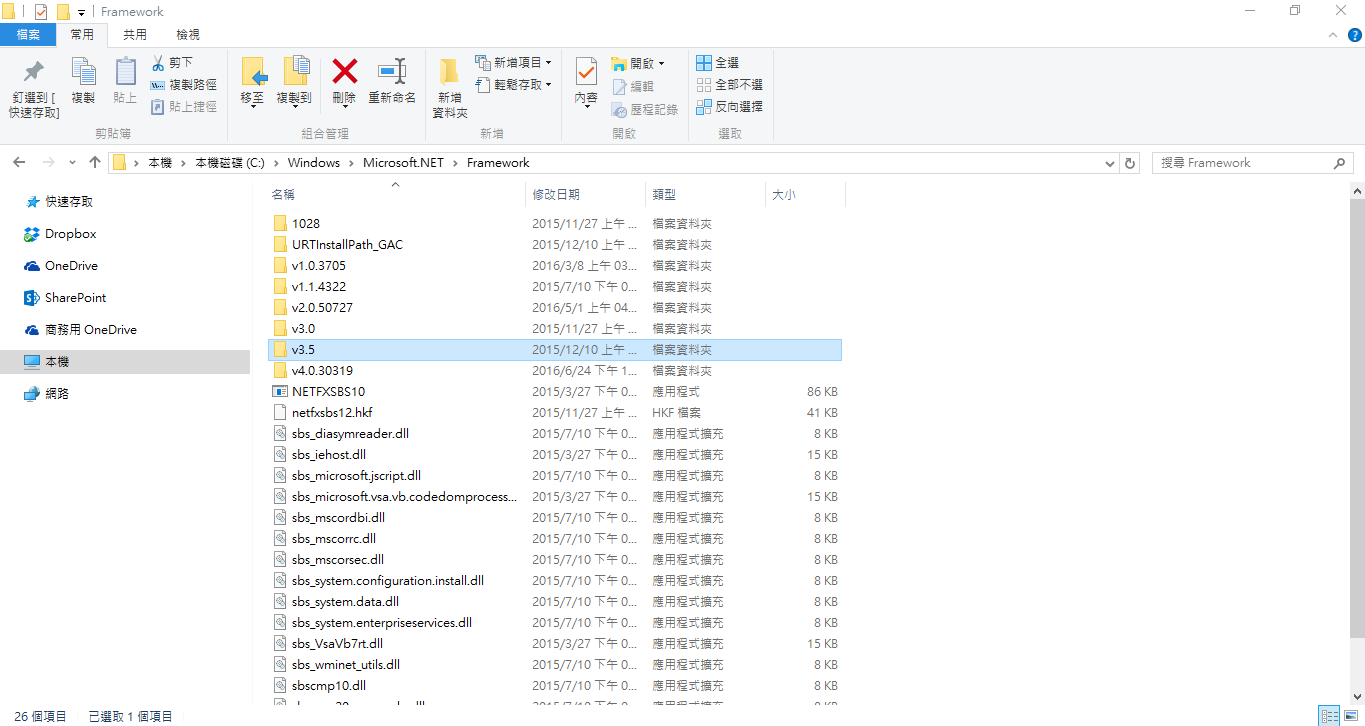The height and width of the screenshot is (726, 1365).
Task: Click Copy Path (複製路徑)
Action: 183,85
